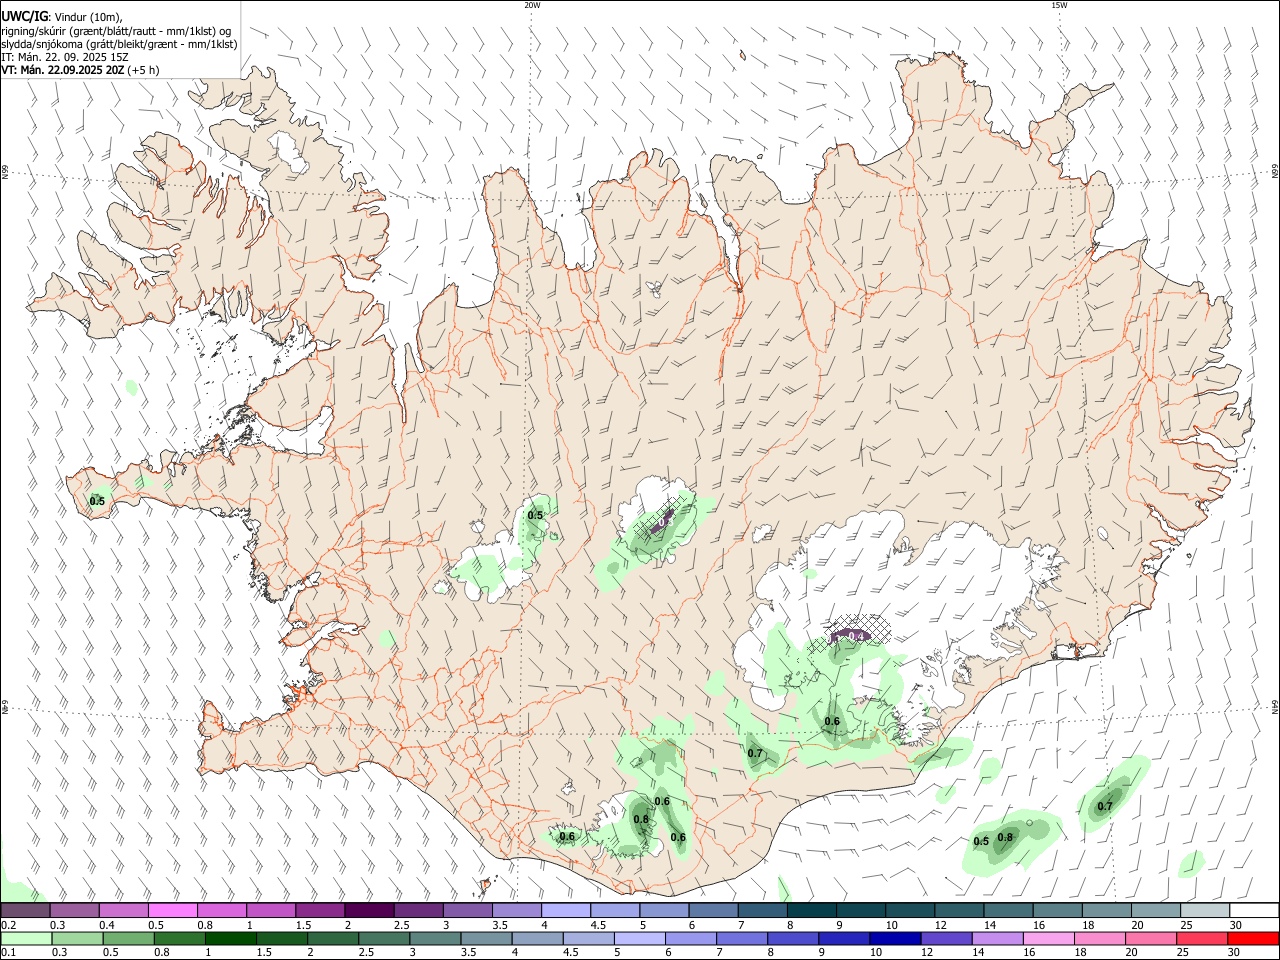This screenshot has width=1280, height=960.
Task: Click the 64N latitude label on the right edge
Action: click(x=1275, y=706)
